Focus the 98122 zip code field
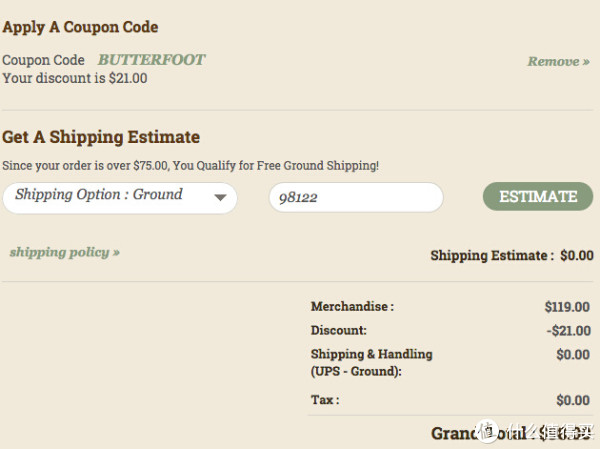The height and width of the screenshot is (449, 600). click(x=356, y=198)
